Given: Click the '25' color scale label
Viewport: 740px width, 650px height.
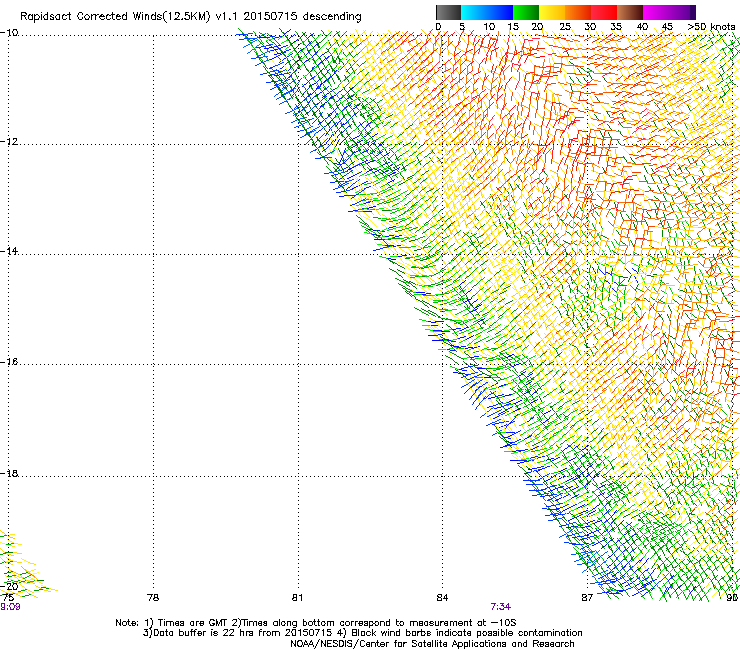Looking at the screenshot, I should click(x=565, y=27).
